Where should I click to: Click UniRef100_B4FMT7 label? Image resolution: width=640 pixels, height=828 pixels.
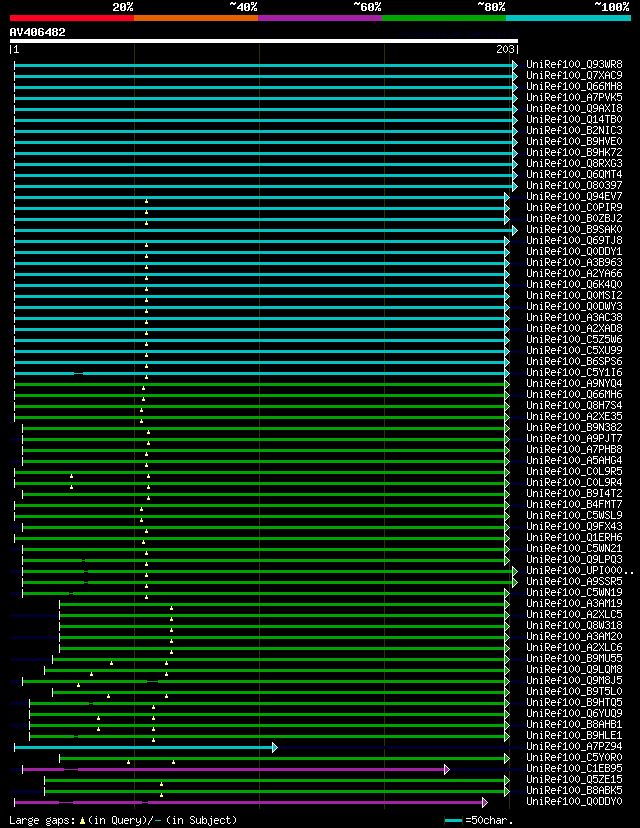574,505
